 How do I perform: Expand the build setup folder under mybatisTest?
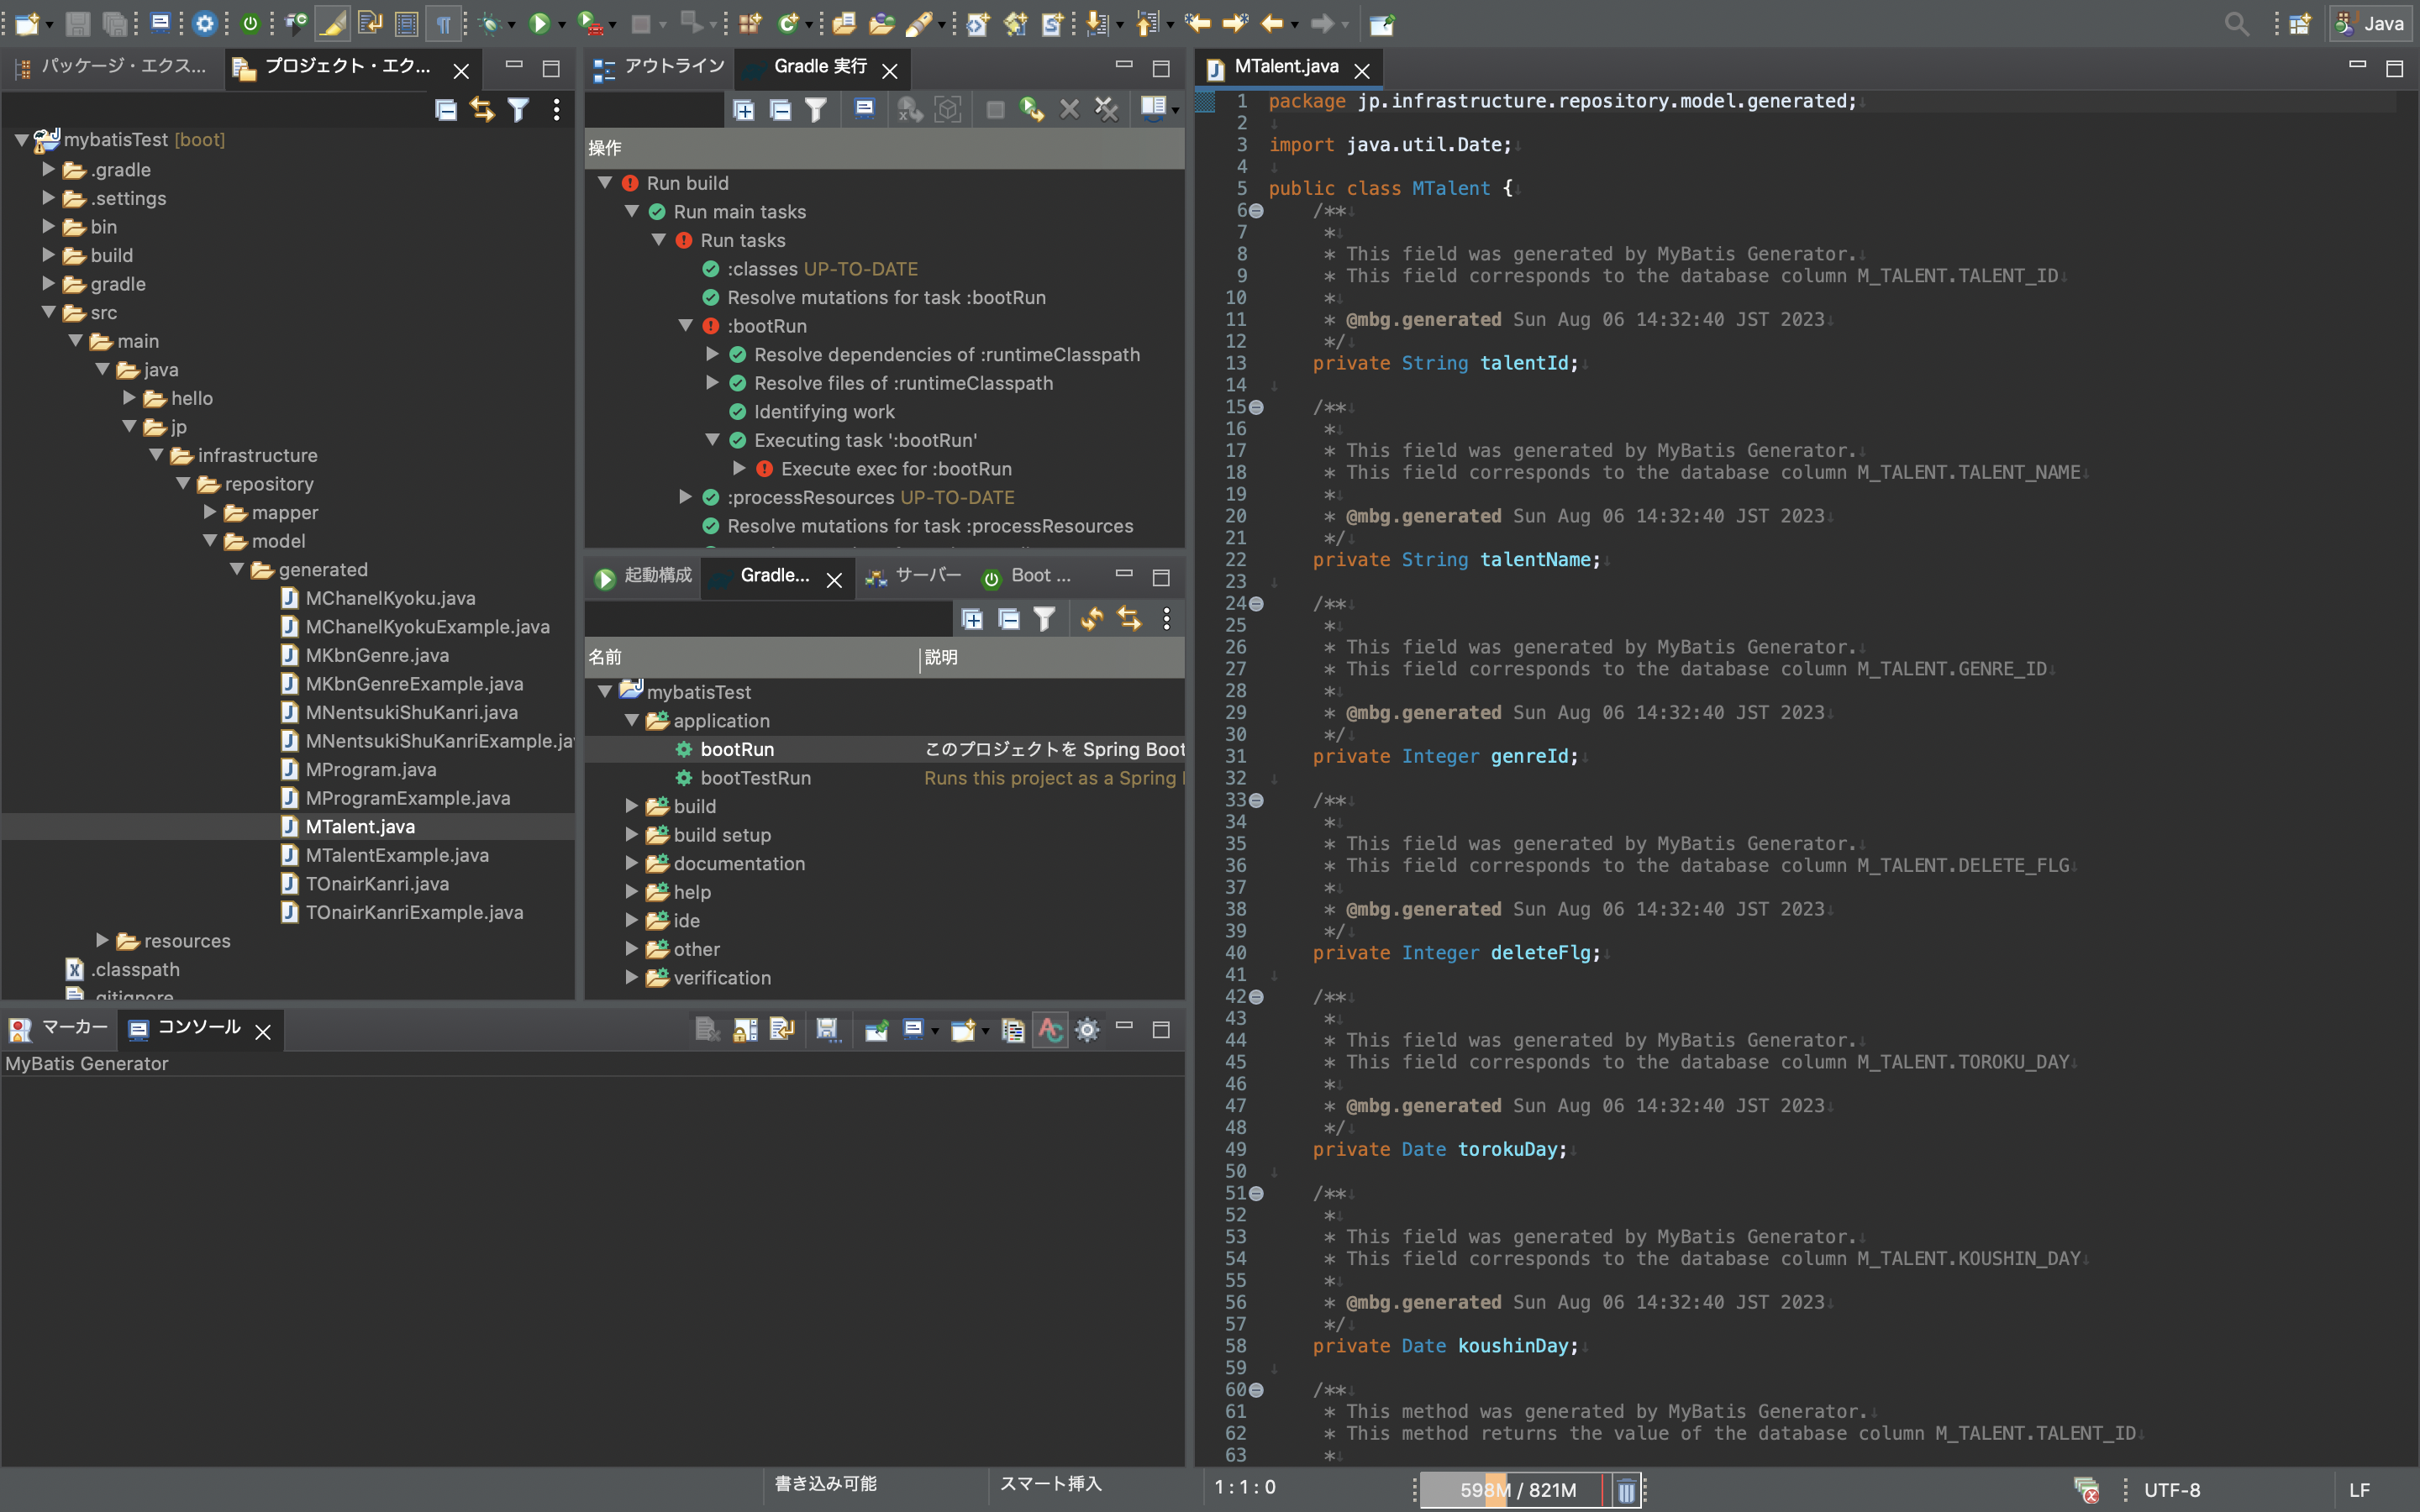632,835
